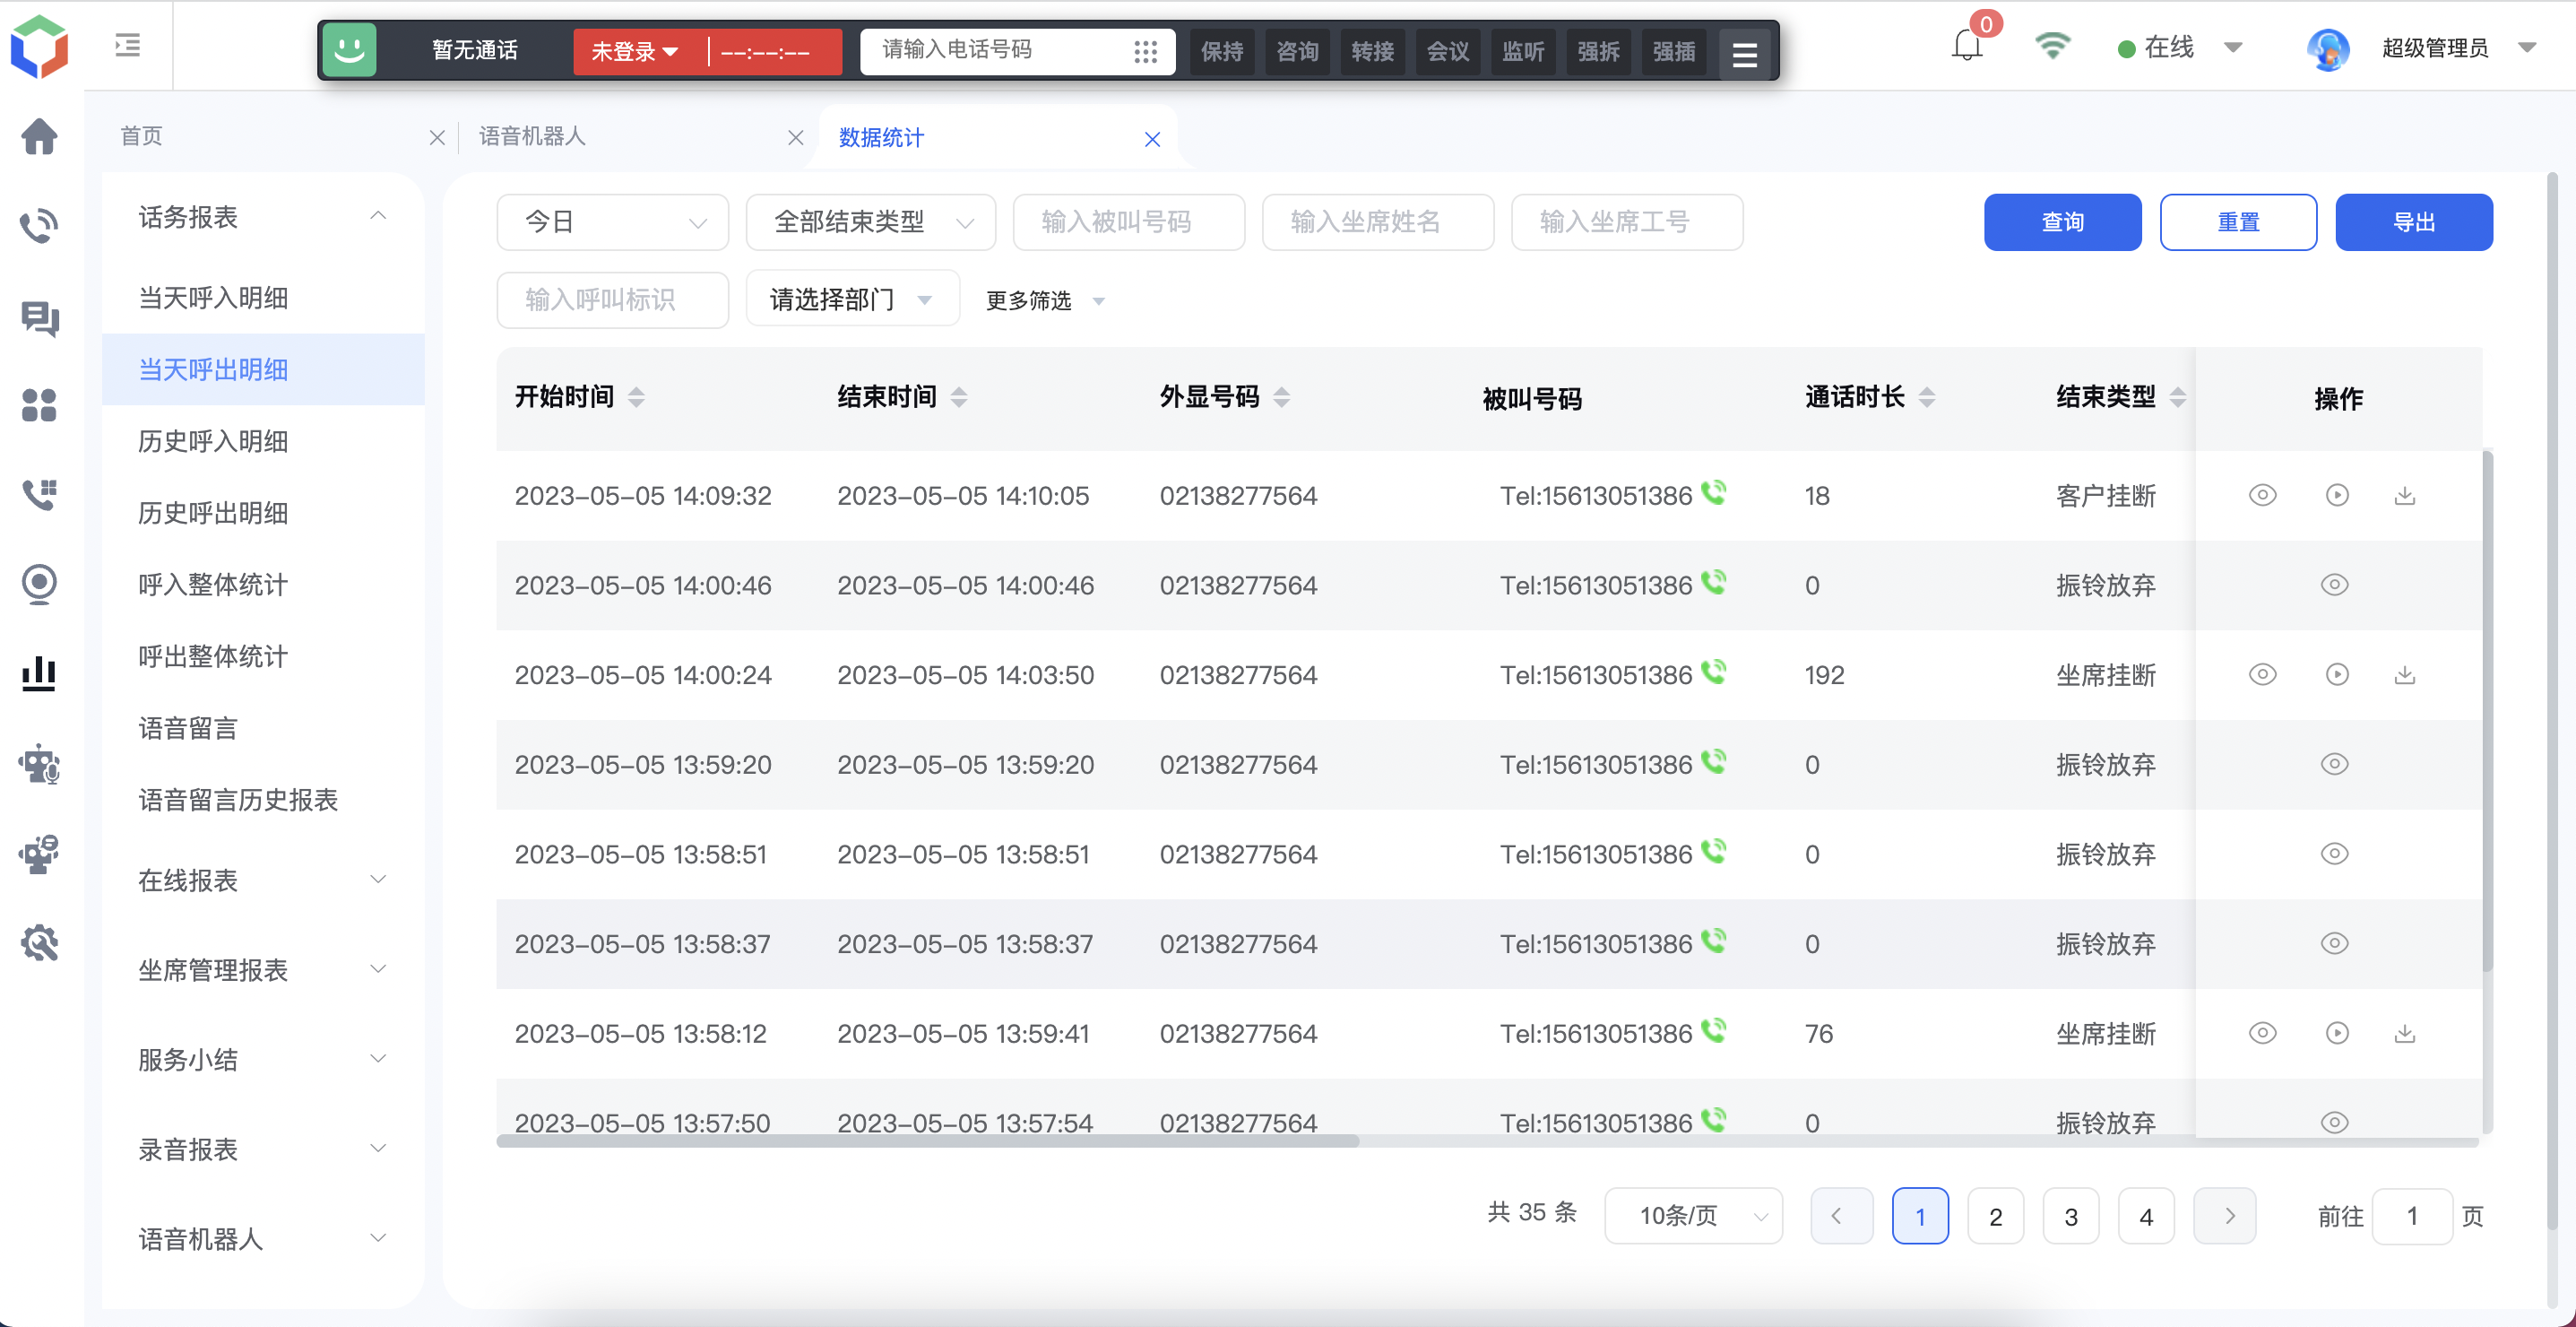Open the monitoring target icon in sidebar

coord(39,584)
